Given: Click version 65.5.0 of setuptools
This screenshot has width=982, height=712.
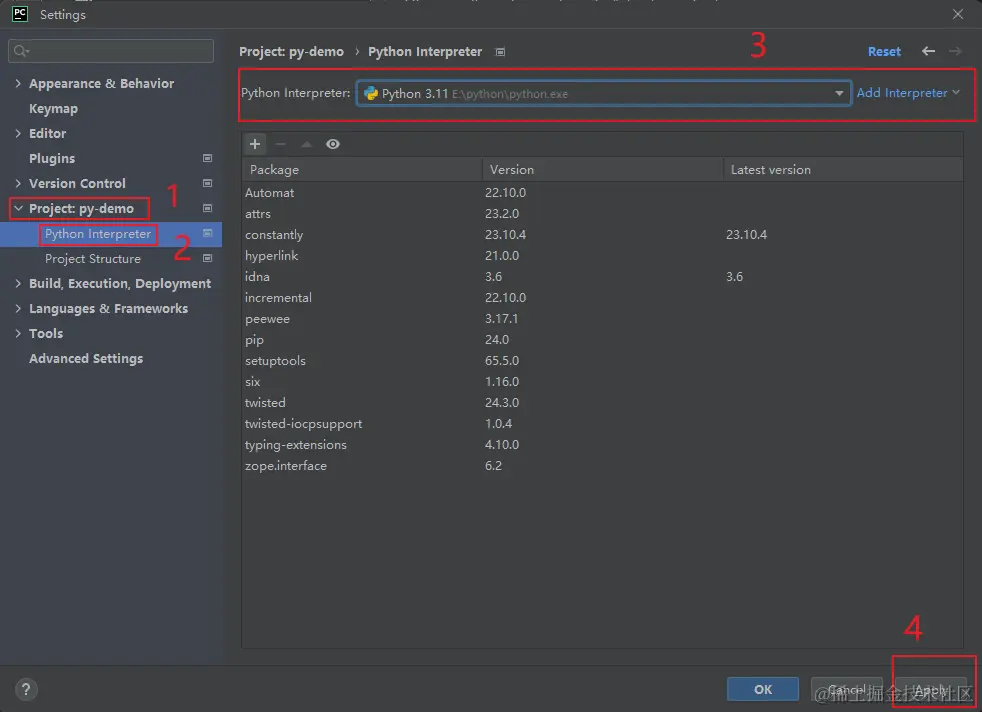Looking at the screenshot, I should click(x=502, y=361).
